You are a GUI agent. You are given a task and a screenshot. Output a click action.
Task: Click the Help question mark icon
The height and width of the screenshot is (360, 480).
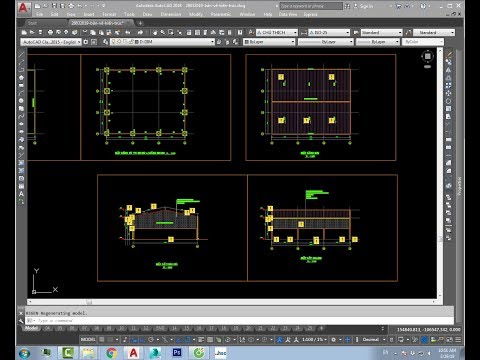pos(423,6)
